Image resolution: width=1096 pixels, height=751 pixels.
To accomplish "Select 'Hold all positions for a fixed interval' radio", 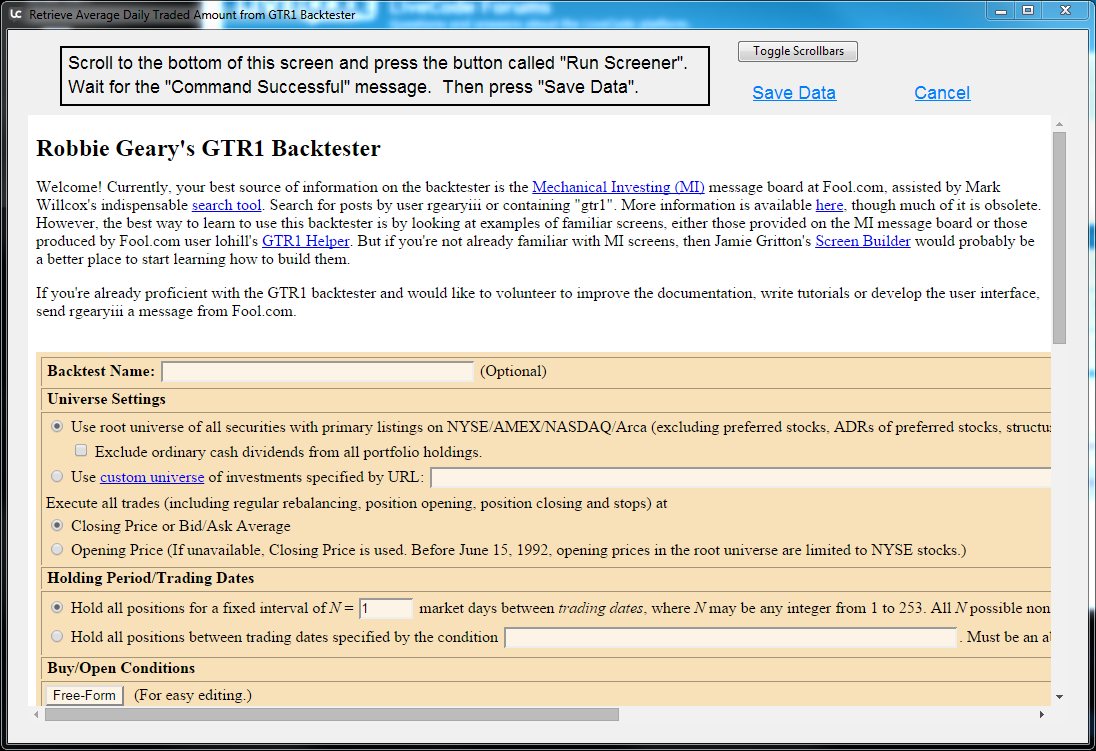I will [57, 608].
